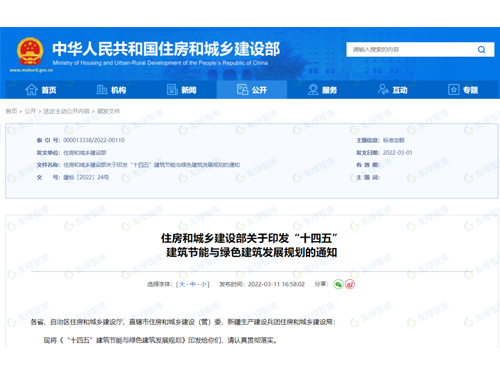Viewport: 500px width, 375px height.
Task: Go to 部发文件 in the breadcrumb
Action: [108, 111]
